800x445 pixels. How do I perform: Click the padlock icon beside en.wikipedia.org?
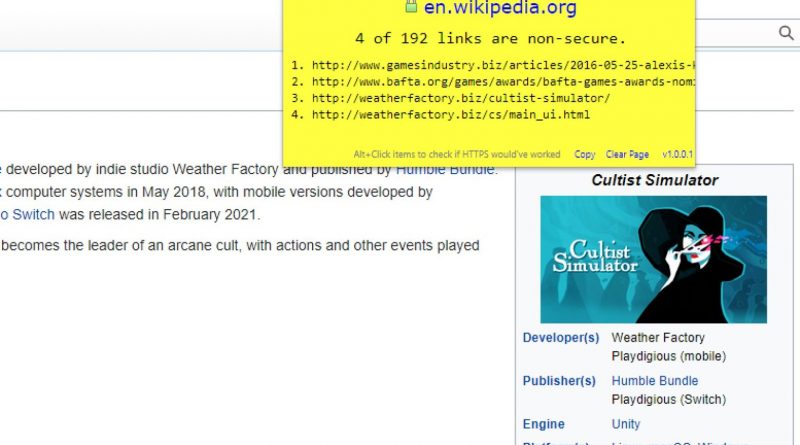[x=410, y=9]
